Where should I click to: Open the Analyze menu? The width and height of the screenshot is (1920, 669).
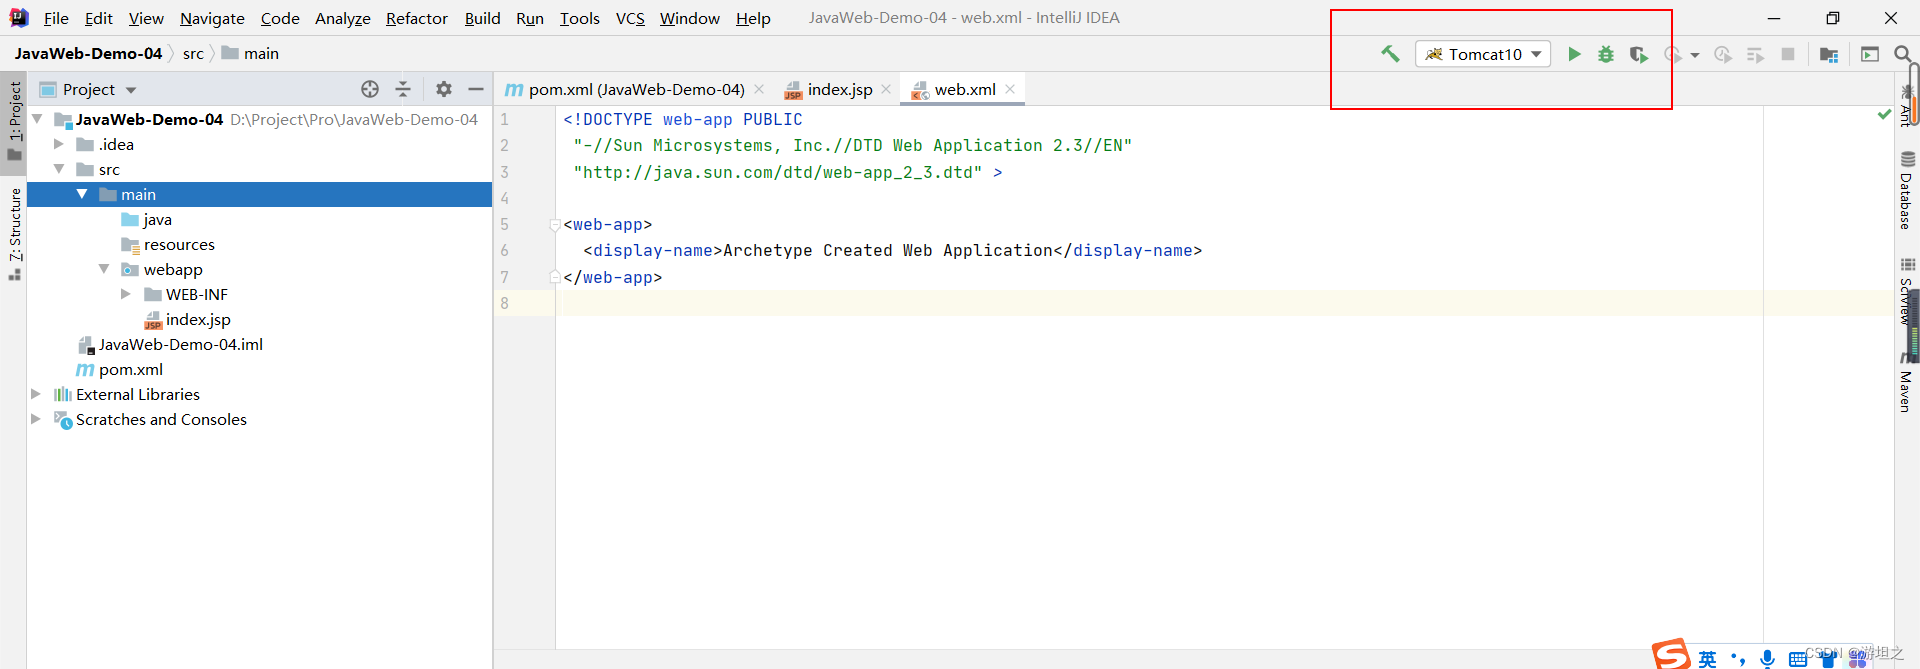(x=343, y=18)
